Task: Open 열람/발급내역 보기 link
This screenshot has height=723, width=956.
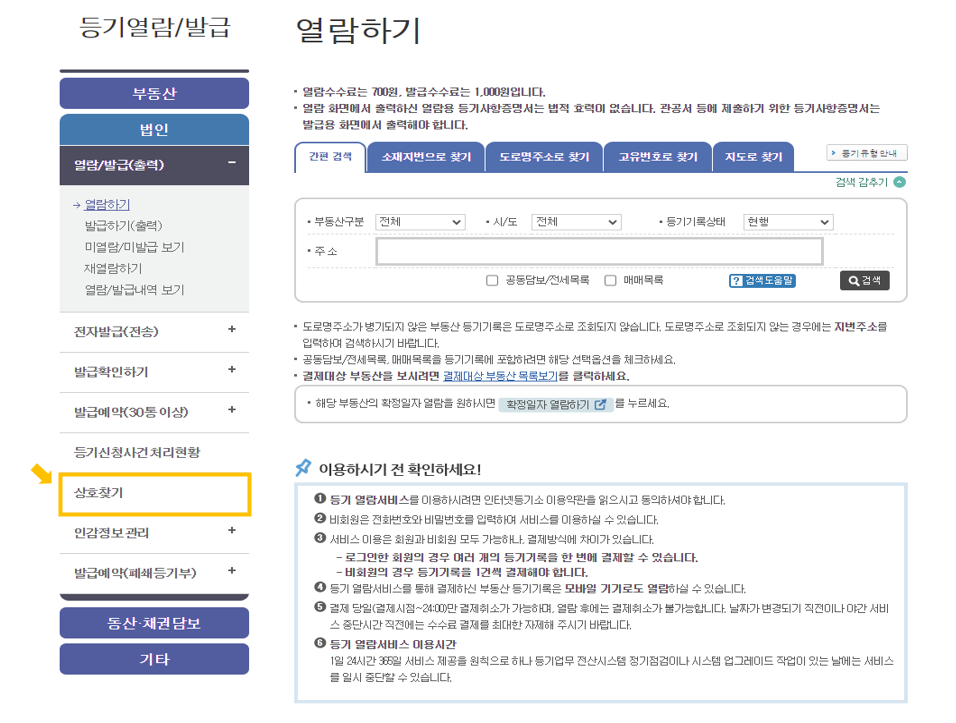Action: click(134, 290)
